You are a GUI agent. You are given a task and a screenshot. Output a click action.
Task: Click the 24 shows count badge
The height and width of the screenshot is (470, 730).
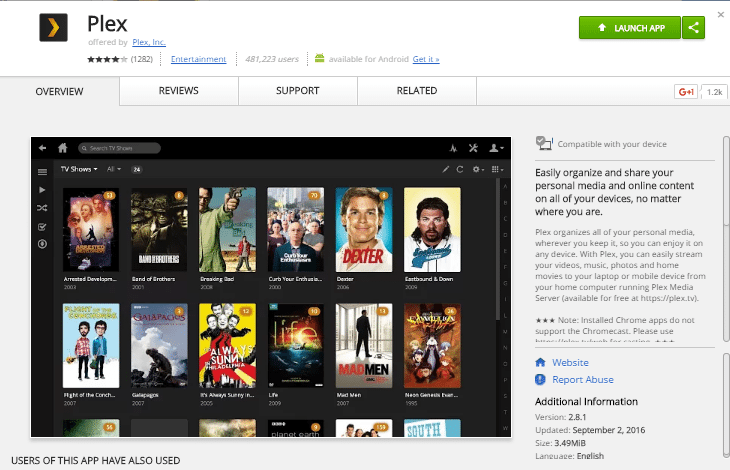(x=136, y=169)
